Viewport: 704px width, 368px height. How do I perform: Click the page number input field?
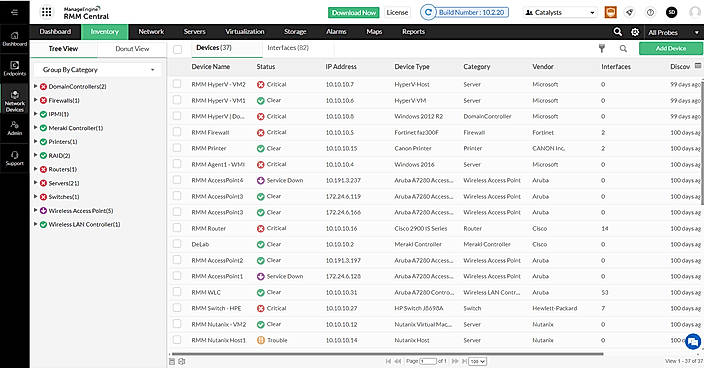tap(428, 361)
